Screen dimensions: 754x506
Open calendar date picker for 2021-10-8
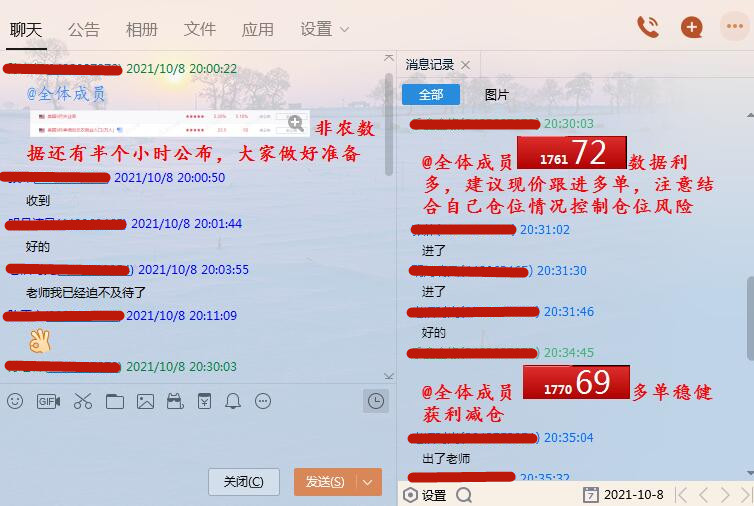pos(590,494)
